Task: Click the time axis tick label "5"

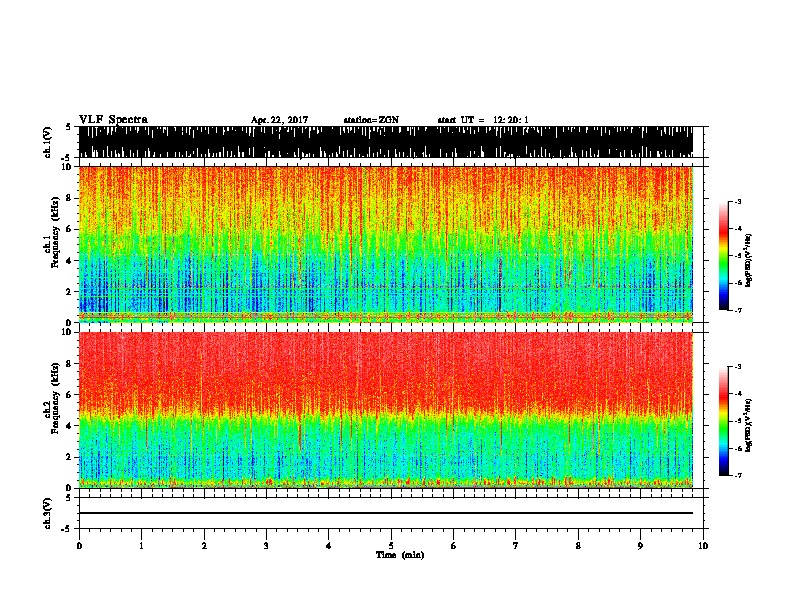Action: [391, 546]
